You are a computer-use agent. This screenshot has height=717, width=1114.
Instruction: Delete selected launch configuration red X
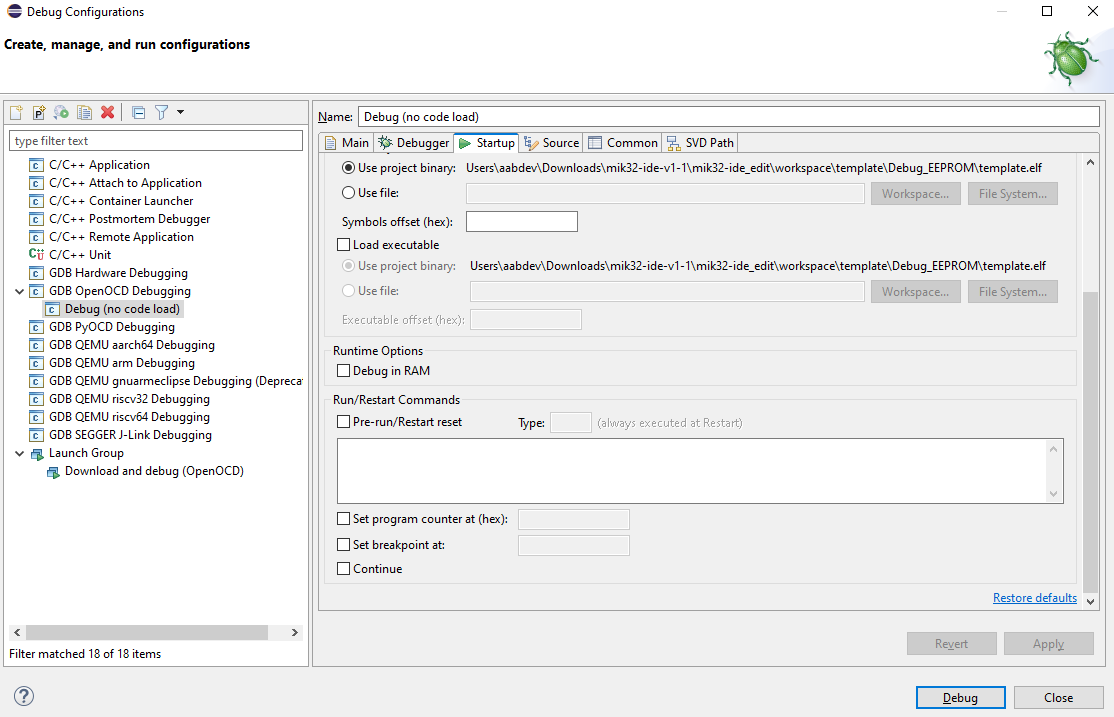[x=107, y=112]
